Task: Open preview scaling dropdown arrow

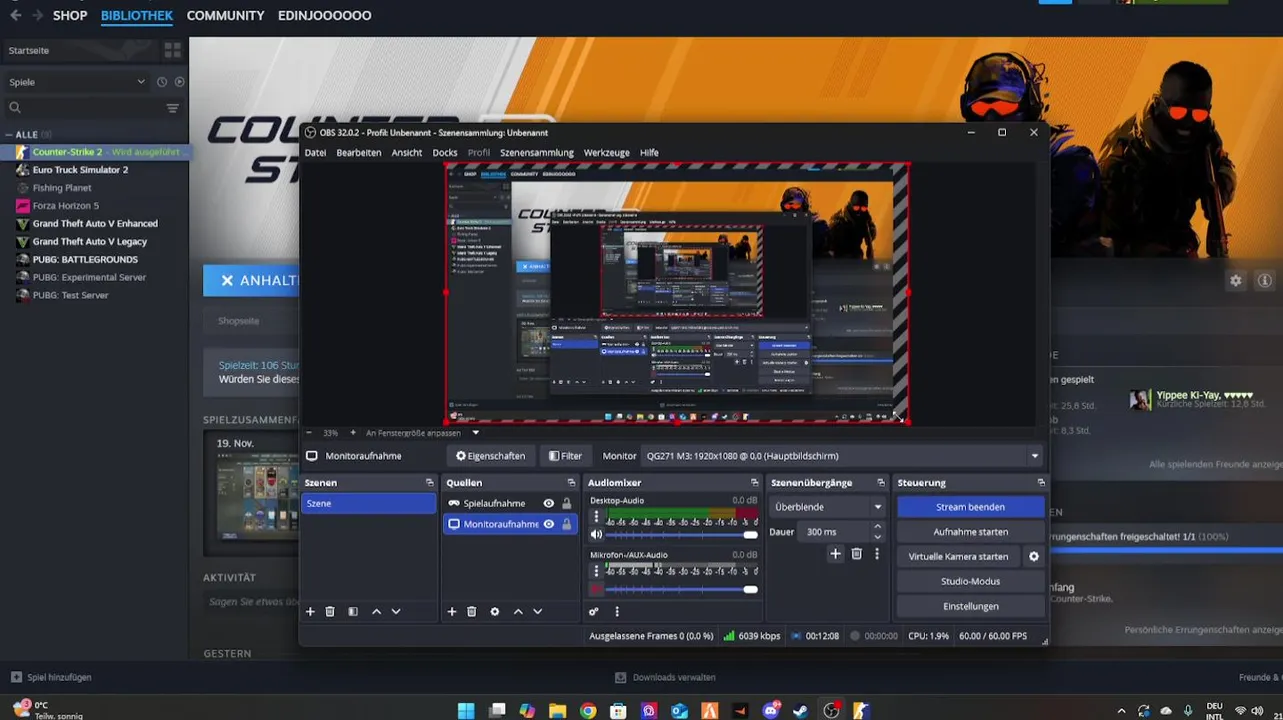Action: 476,433
